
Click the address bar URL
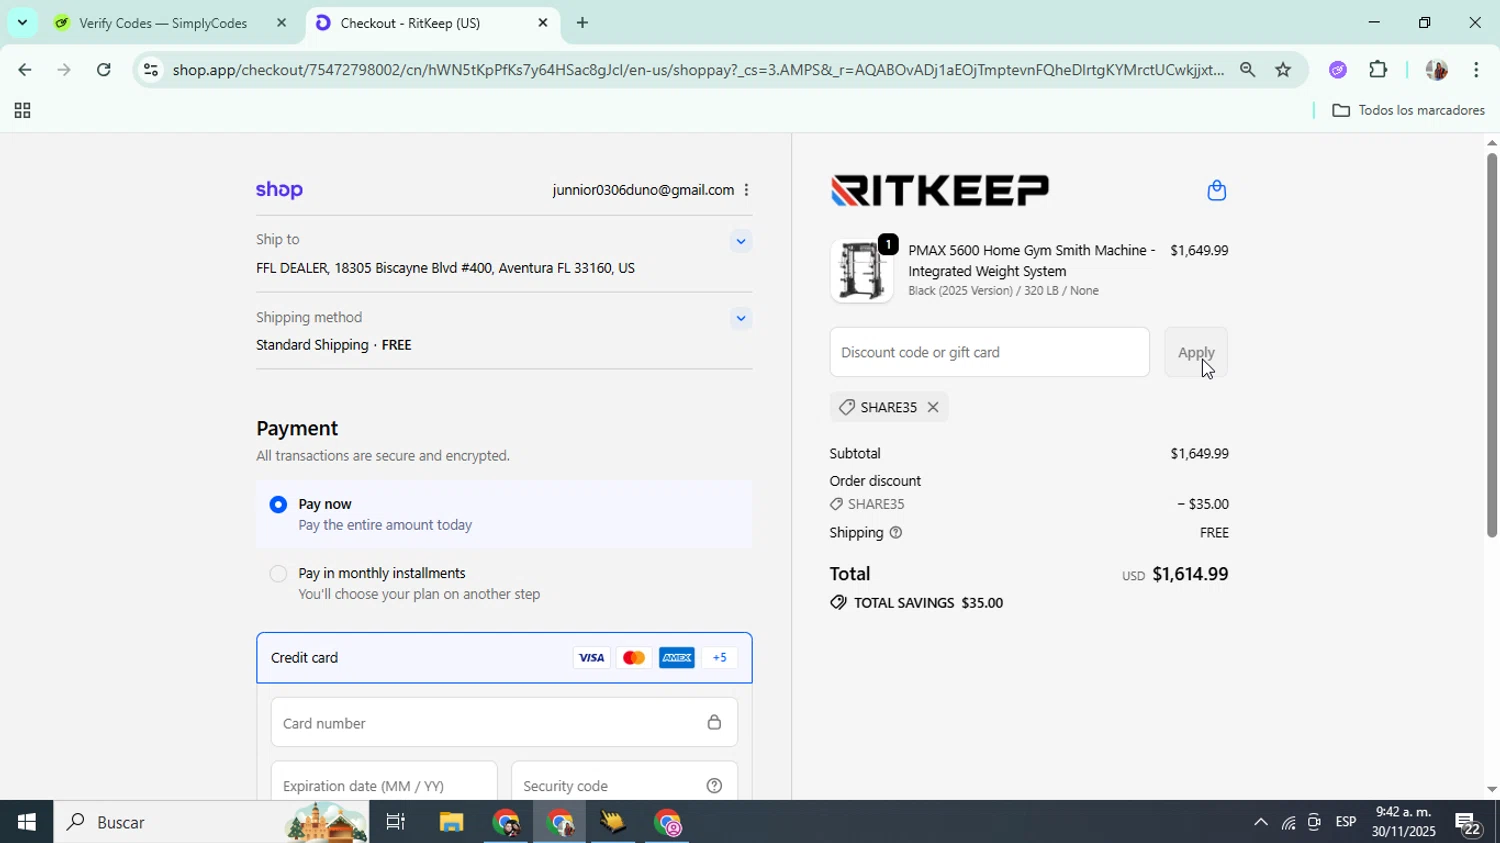tap(698, 70)
